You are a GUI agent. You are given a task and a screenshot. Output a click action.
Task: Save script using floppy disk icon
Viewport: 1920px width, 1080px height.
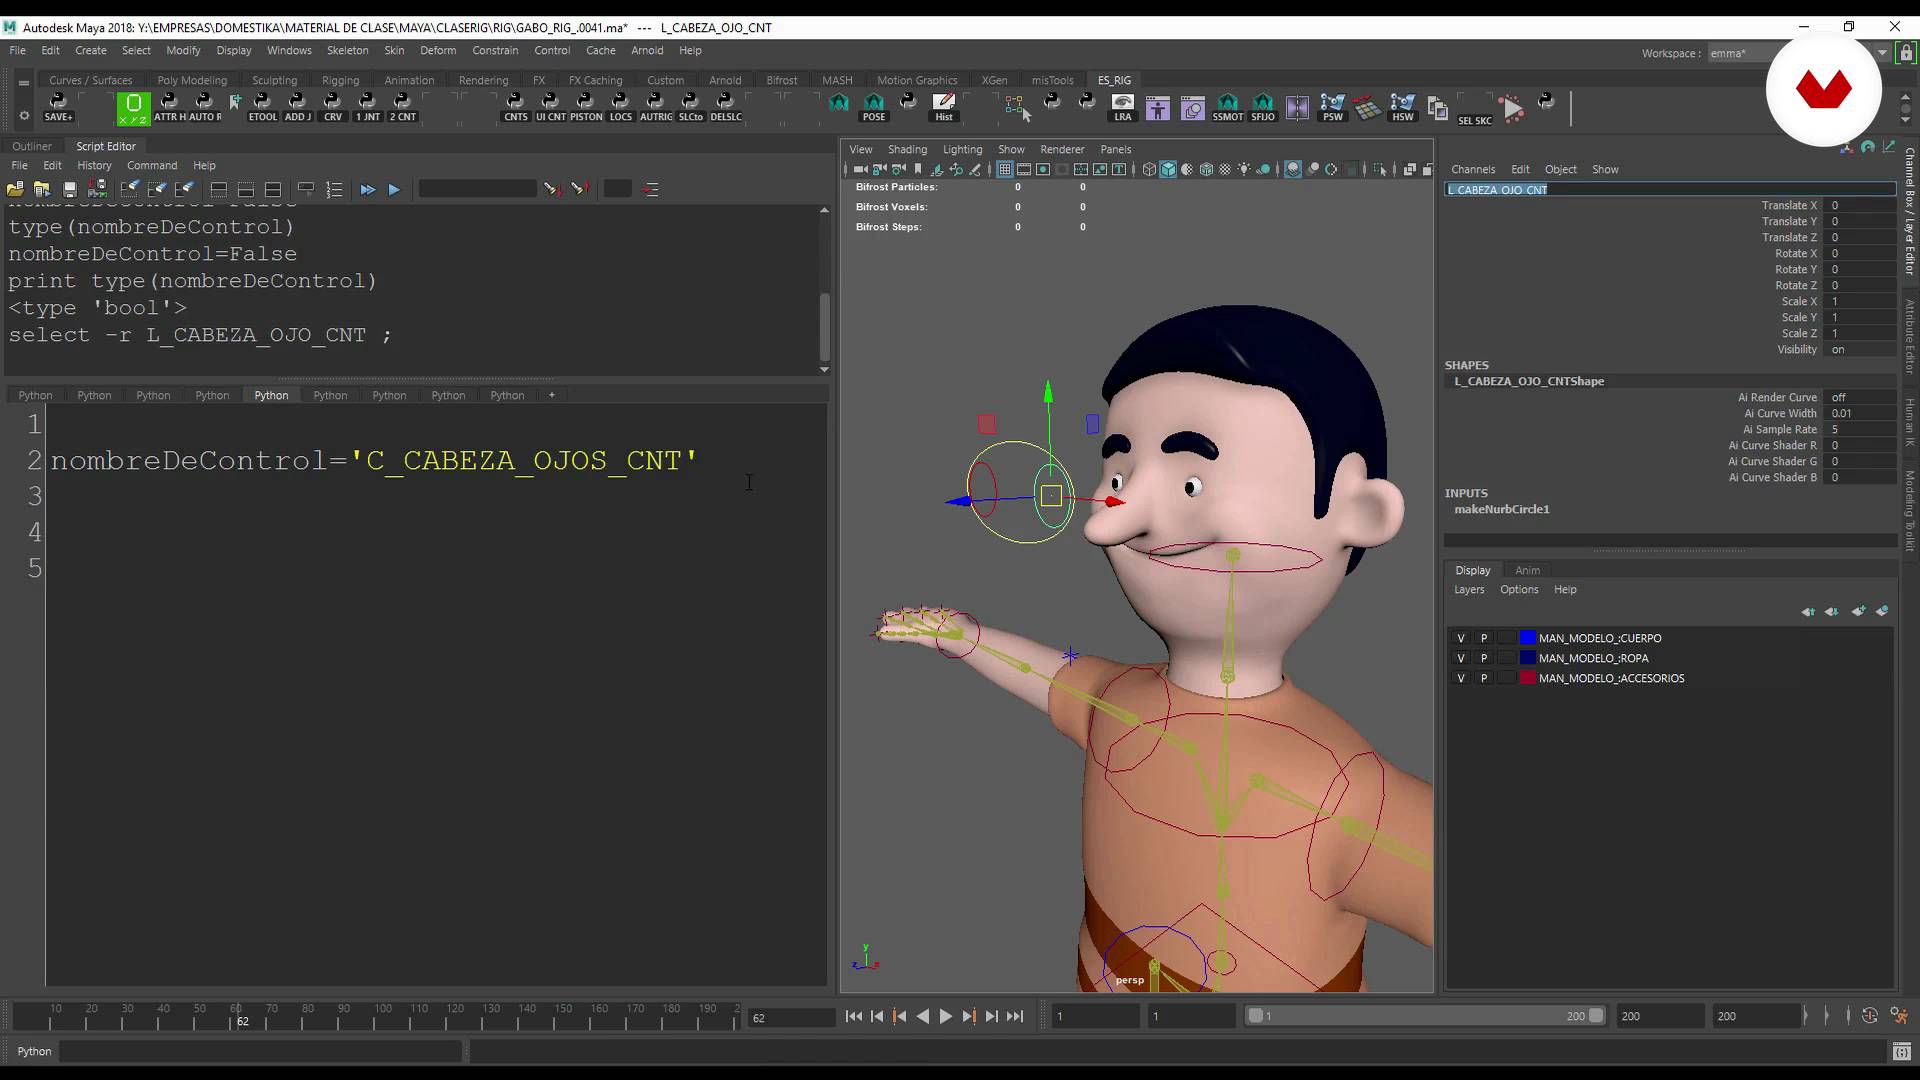pyautogui.click(x=70, y=189)
